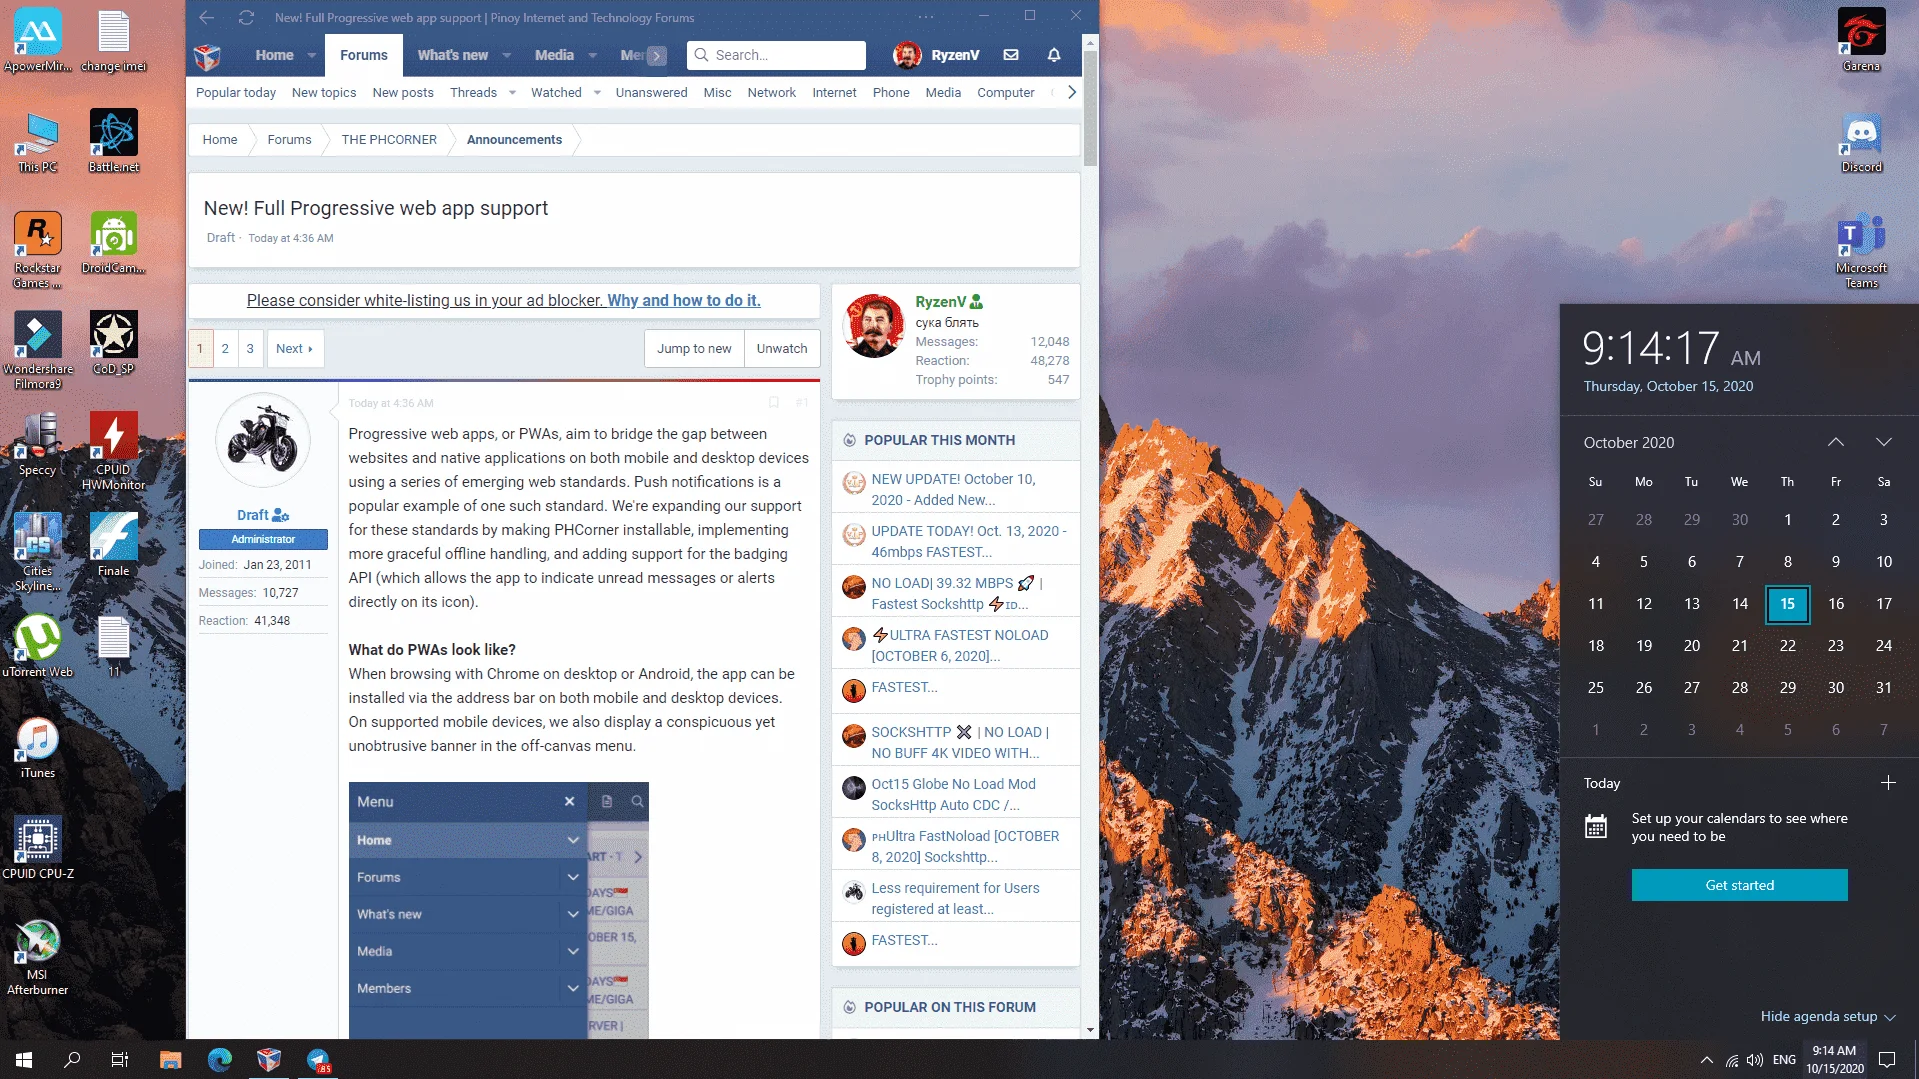Select the Forums tab
The image size is (1919, 1079).
click(364, 55)
